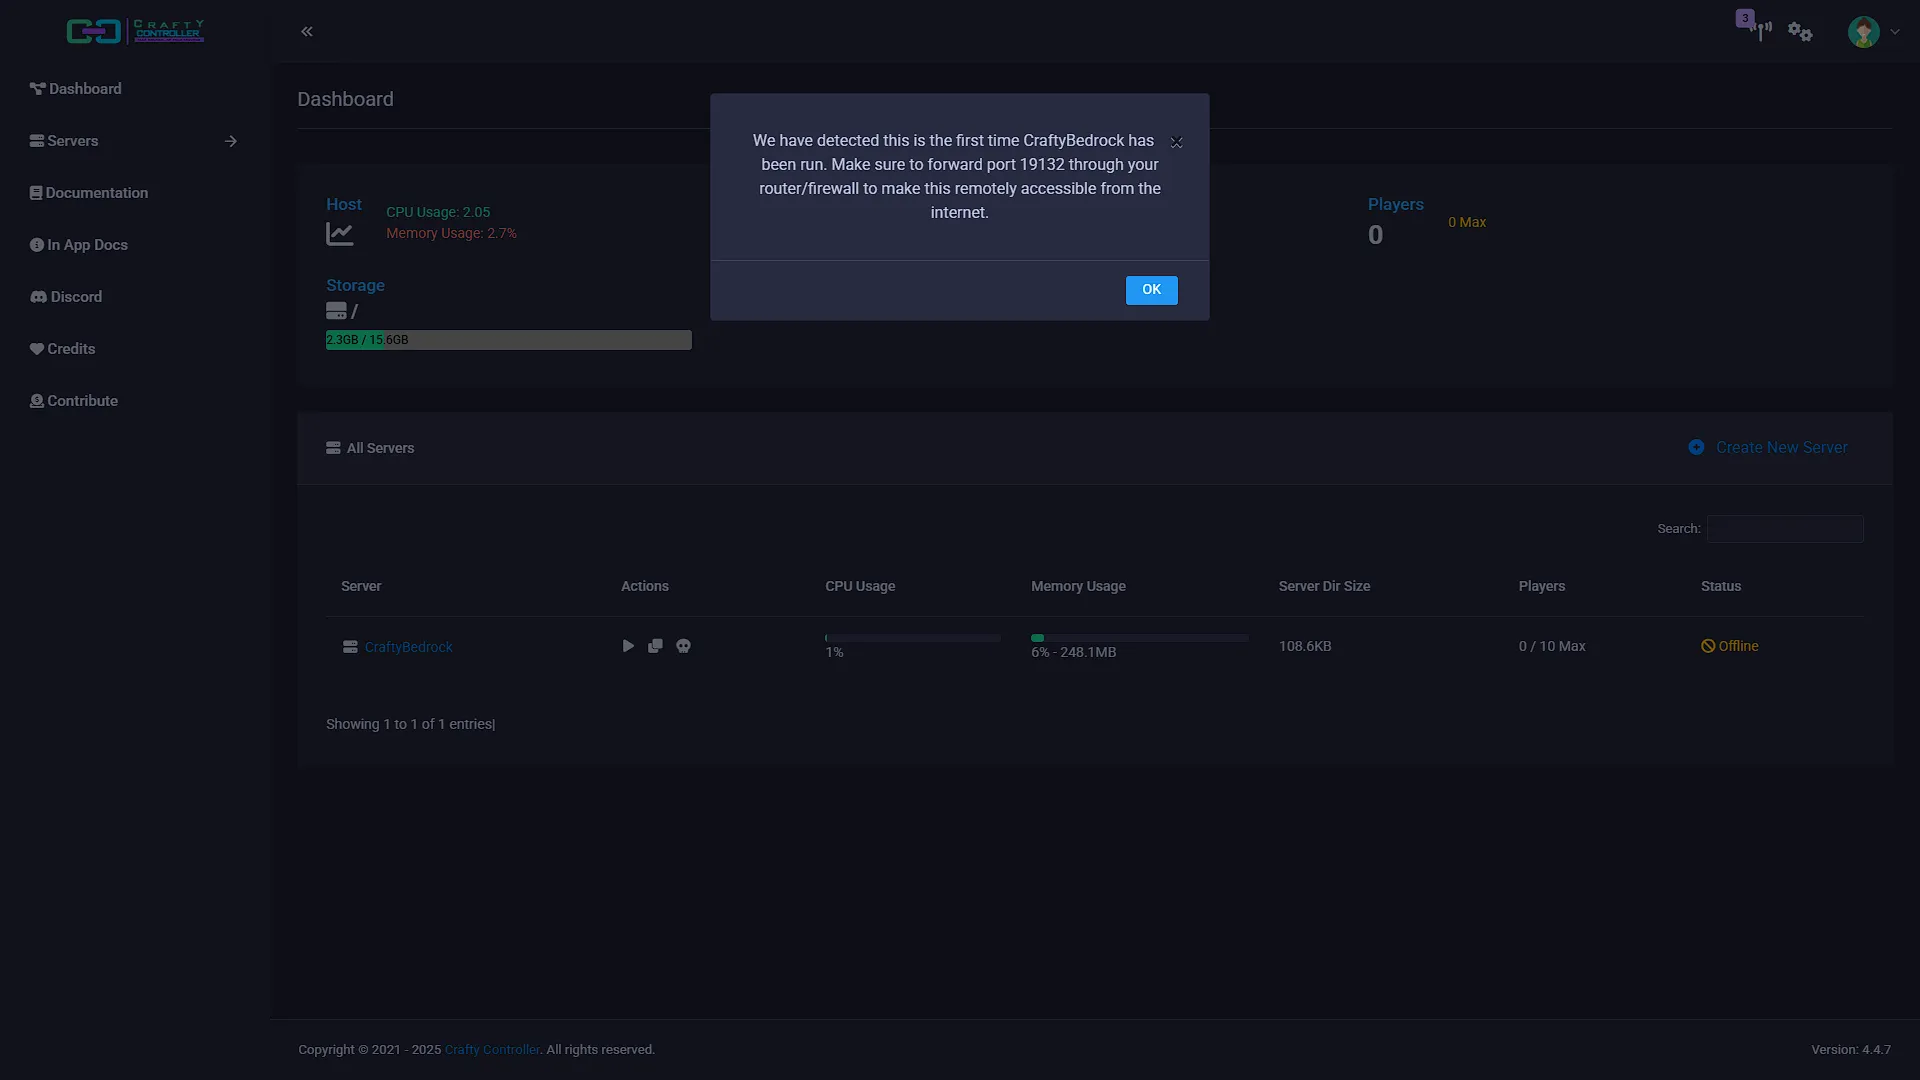Open panel settings gears icon
The height and width of the screenshot is (1080, 1920).
[x=1800, y=32]
